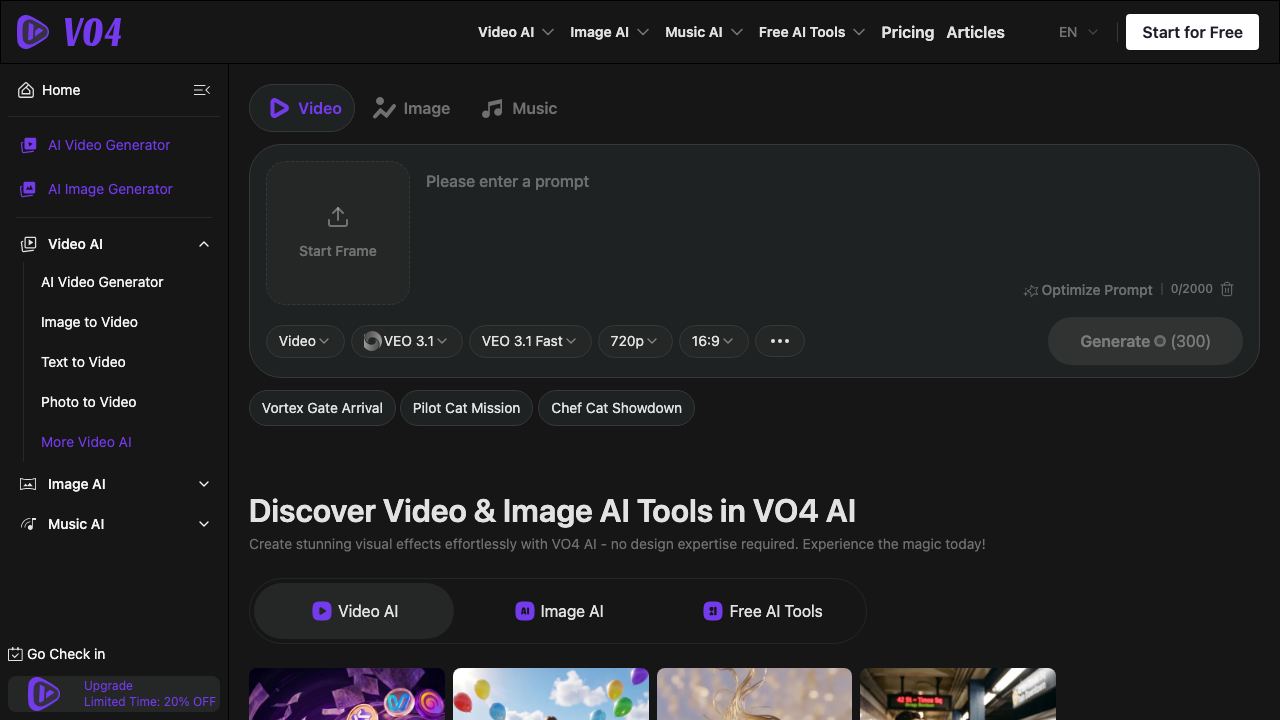This screenshot has width=1280, height=720.
Task: Click the Image tab's picture icon
Action: click(384, 108)
